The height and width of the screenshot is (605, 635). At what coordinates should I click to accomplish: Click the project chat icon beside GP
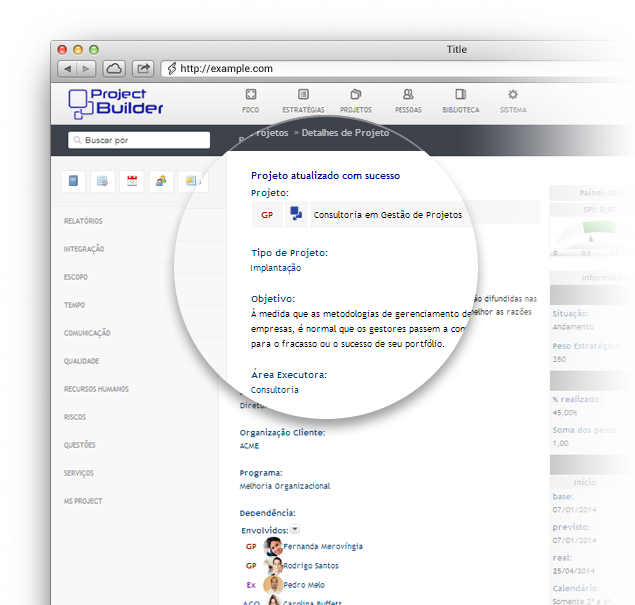pos(296,213)
